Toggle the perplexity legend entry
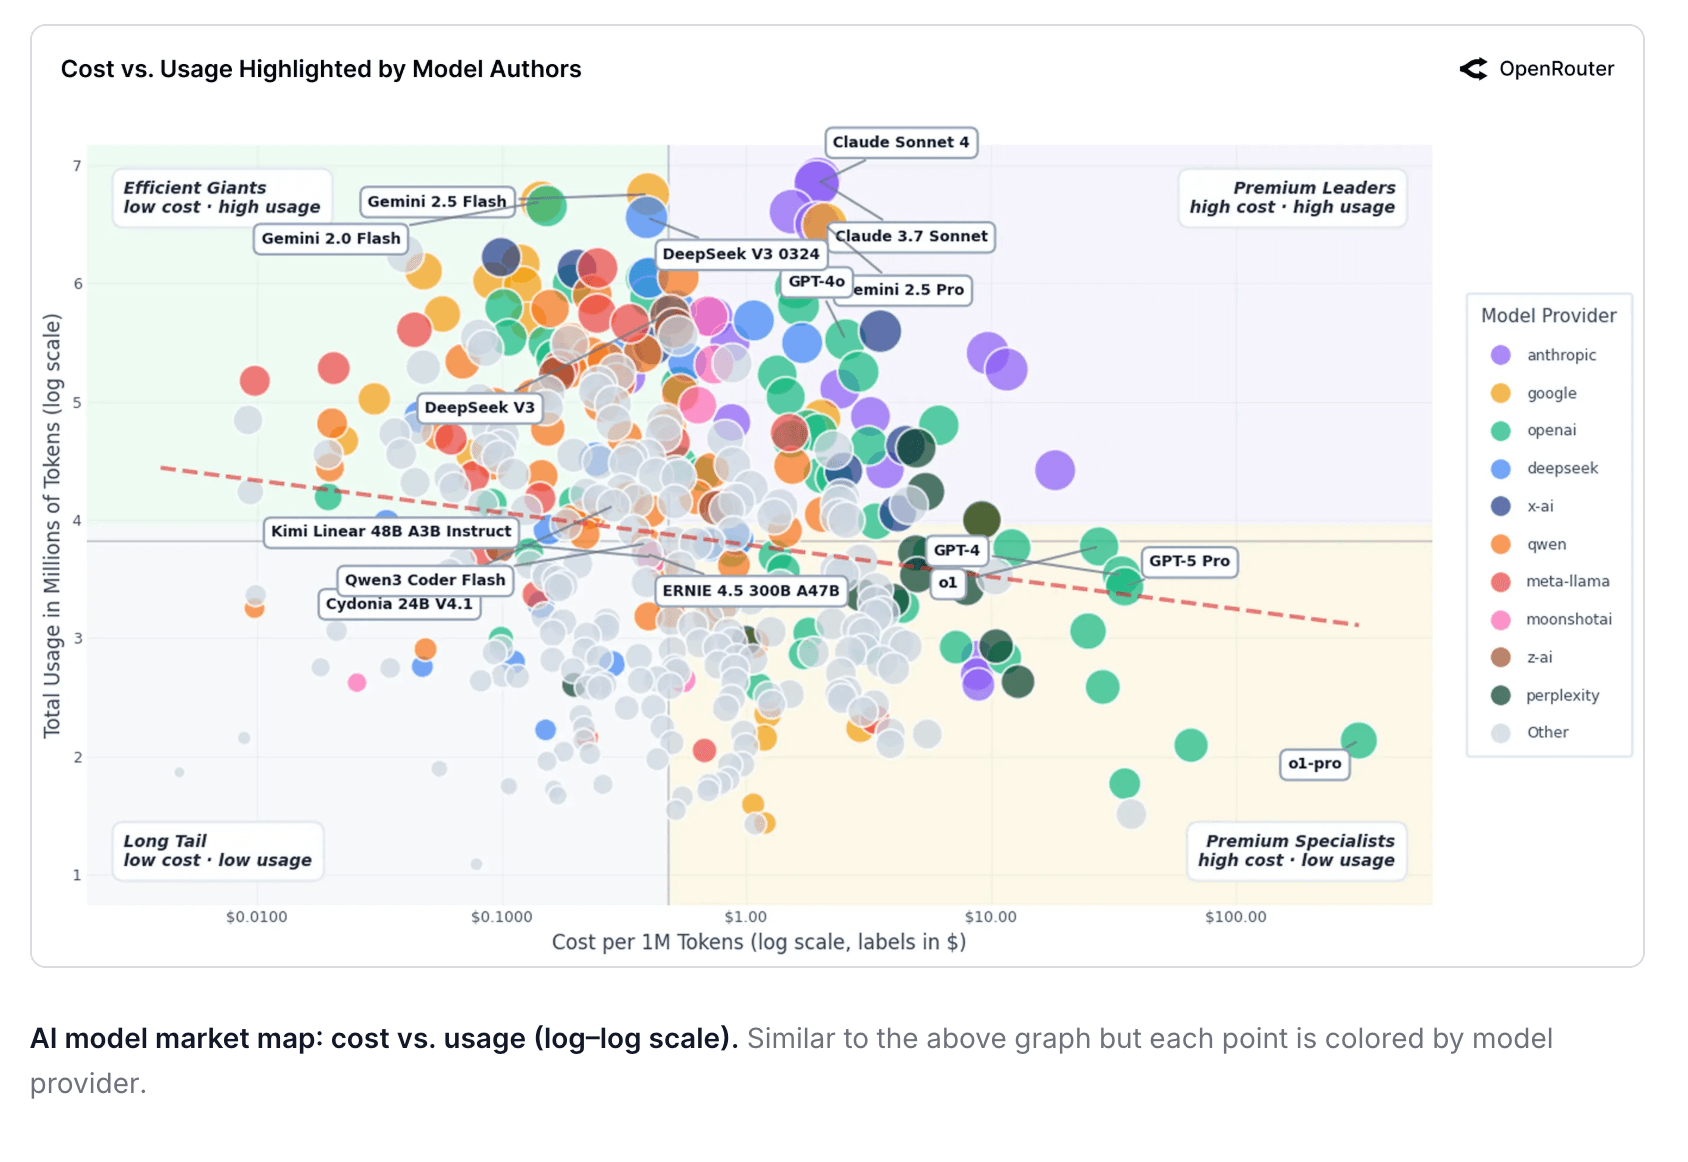This screenshot has width=1688, height=1162. point(1562,695)
